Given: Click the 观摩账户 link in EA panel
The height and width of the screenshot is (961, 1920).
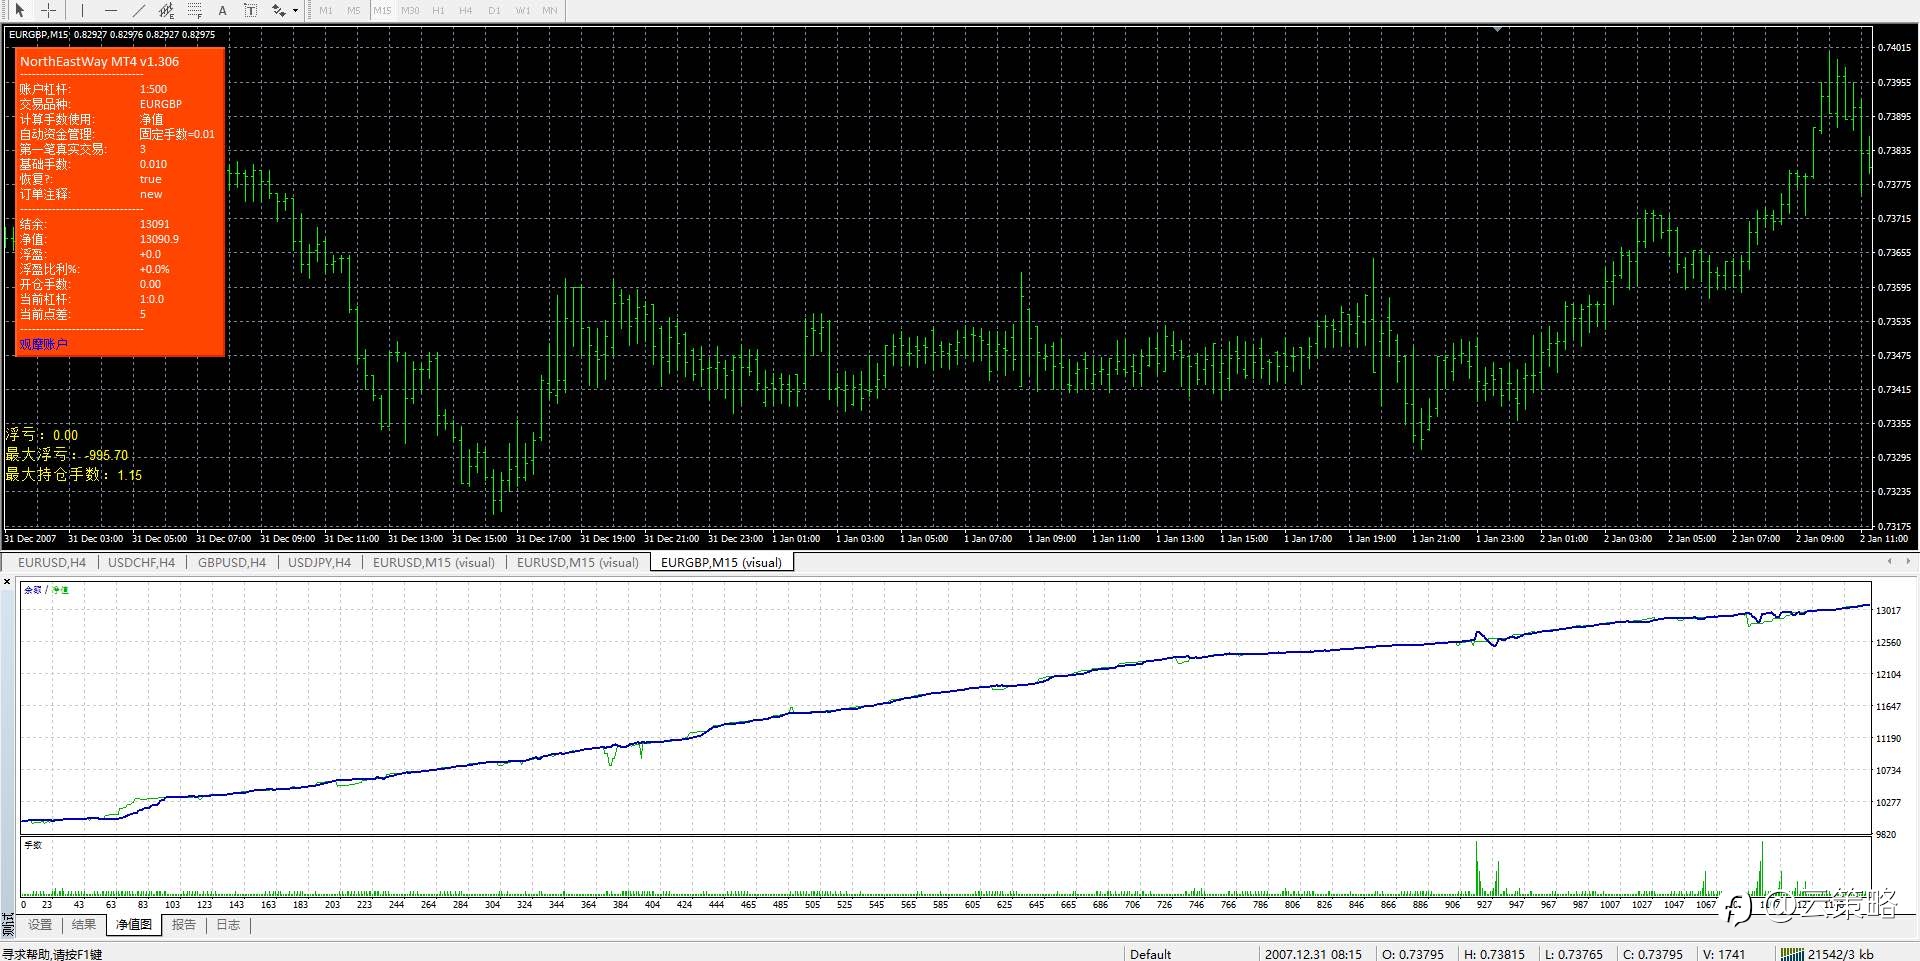Looking at the screenshot, I should tap(43, 344).
